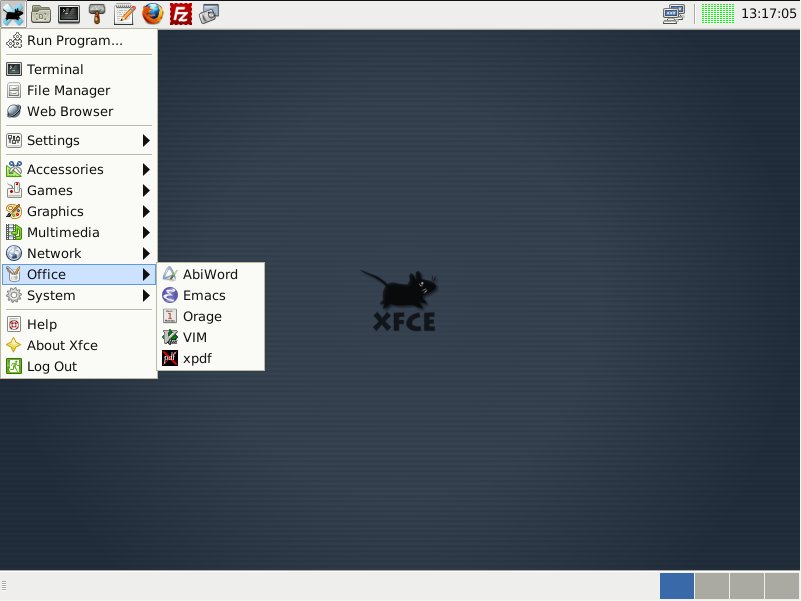This screenshot has height=601, width=802.
Task: Click the 13:17:05 panel clock
Action: (768, 14)
